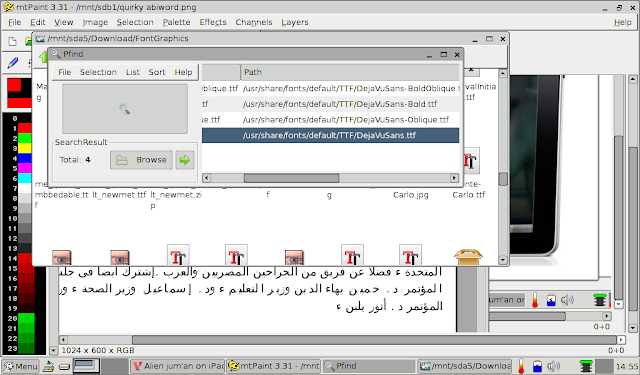Click the desktop pager in the taskbar
Image resolution: width=640 pixels, height=375 pixels.
[86, 366]
